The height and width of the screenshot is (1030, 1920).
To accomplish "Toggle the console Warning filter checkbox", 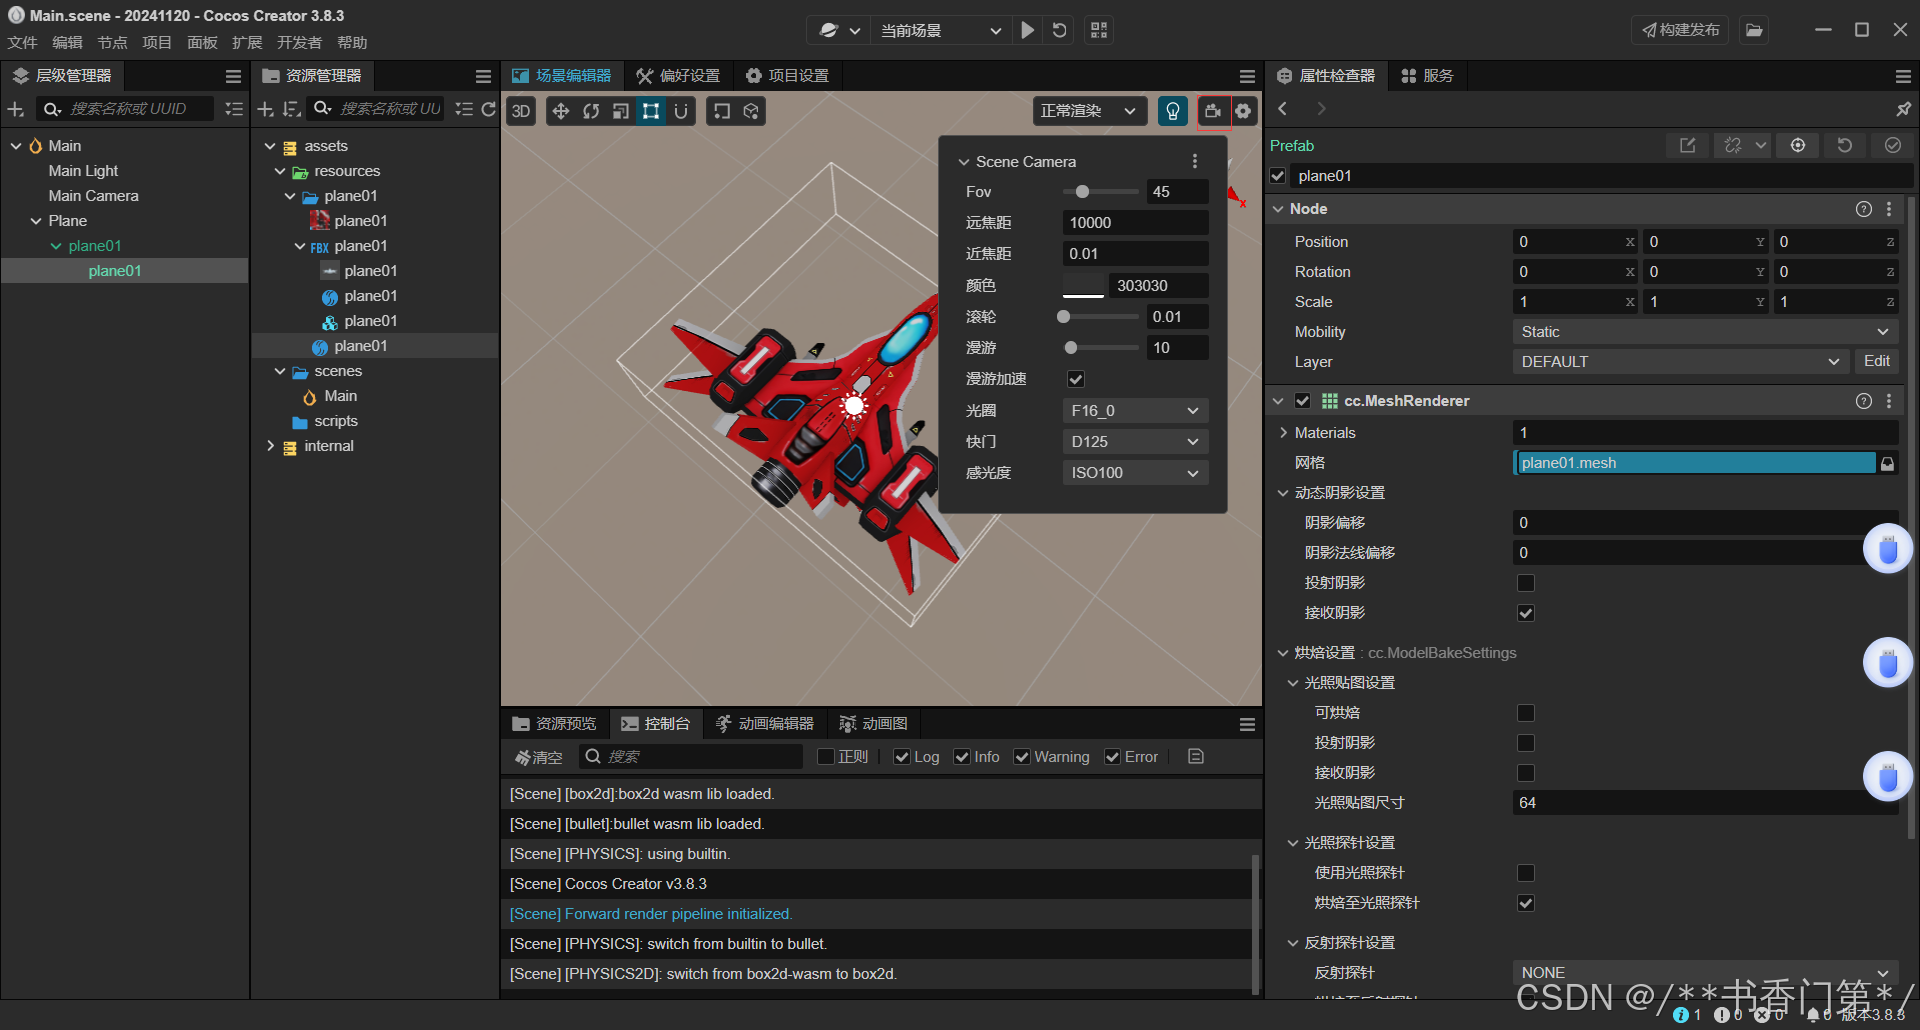I will point(1022,757).
